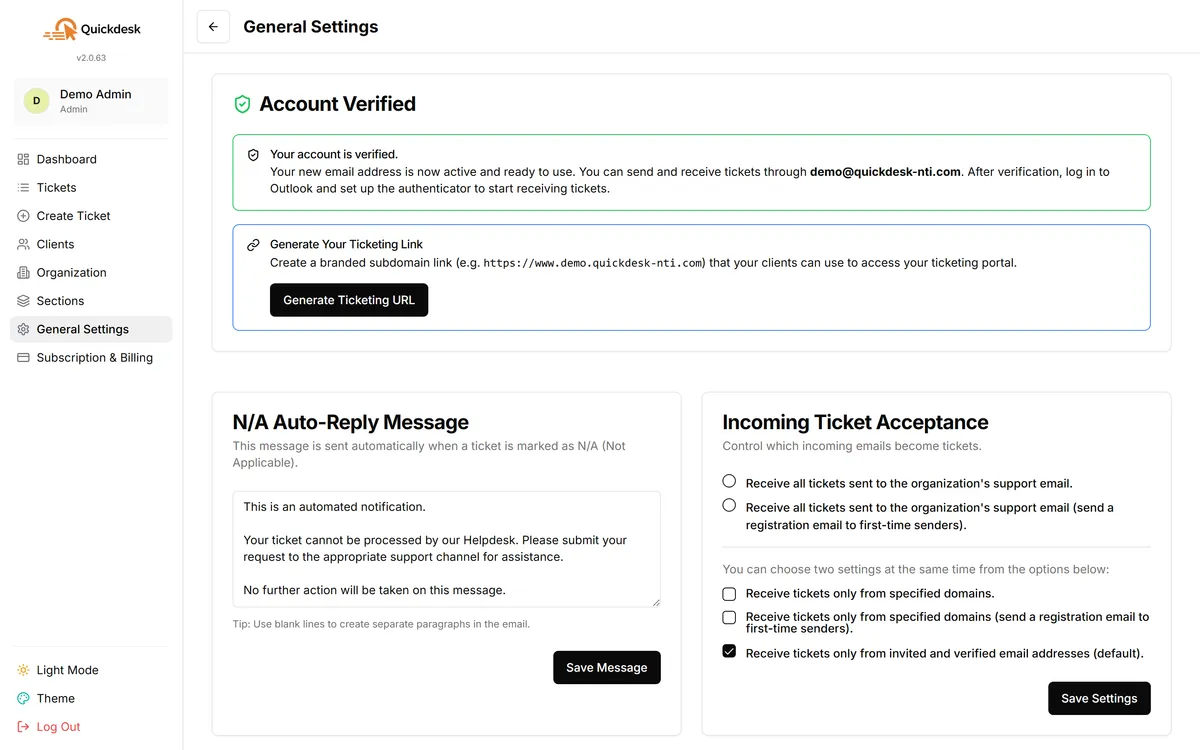Click the Demo Admin avatar circle
The image size is (1200, 750).
pyautogui.click(x=37, y=101)
